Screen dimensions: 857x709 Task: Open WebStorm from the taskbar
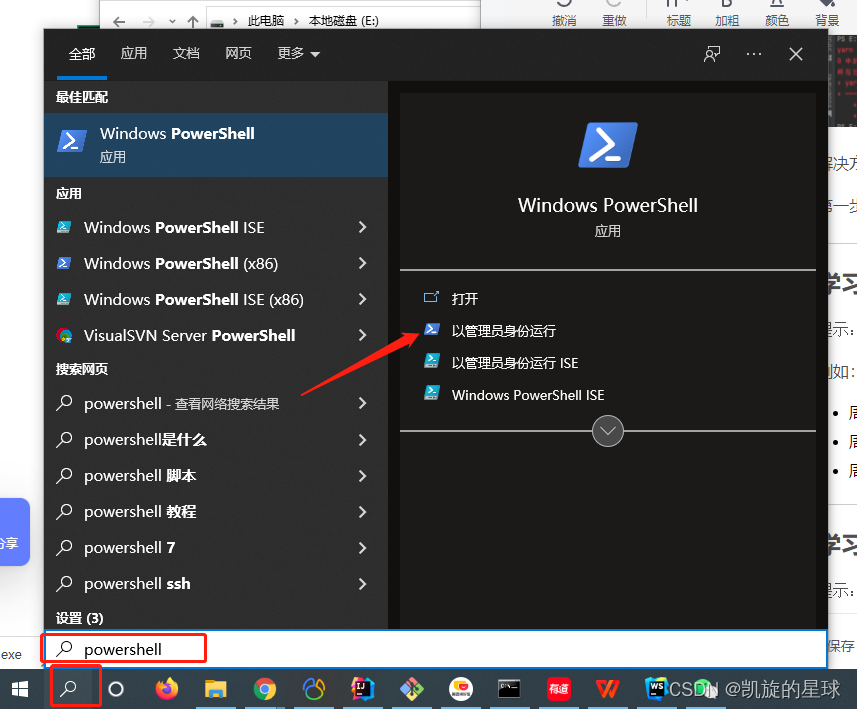click(x=656, y=689)
